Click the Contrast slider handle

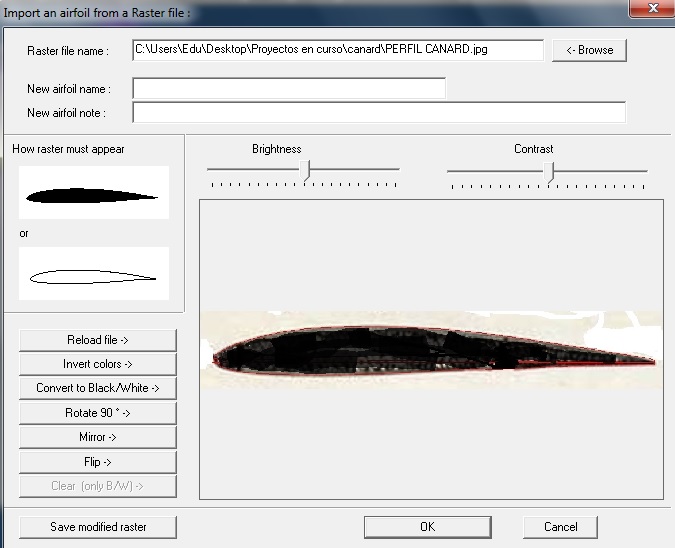pos(548,170)
